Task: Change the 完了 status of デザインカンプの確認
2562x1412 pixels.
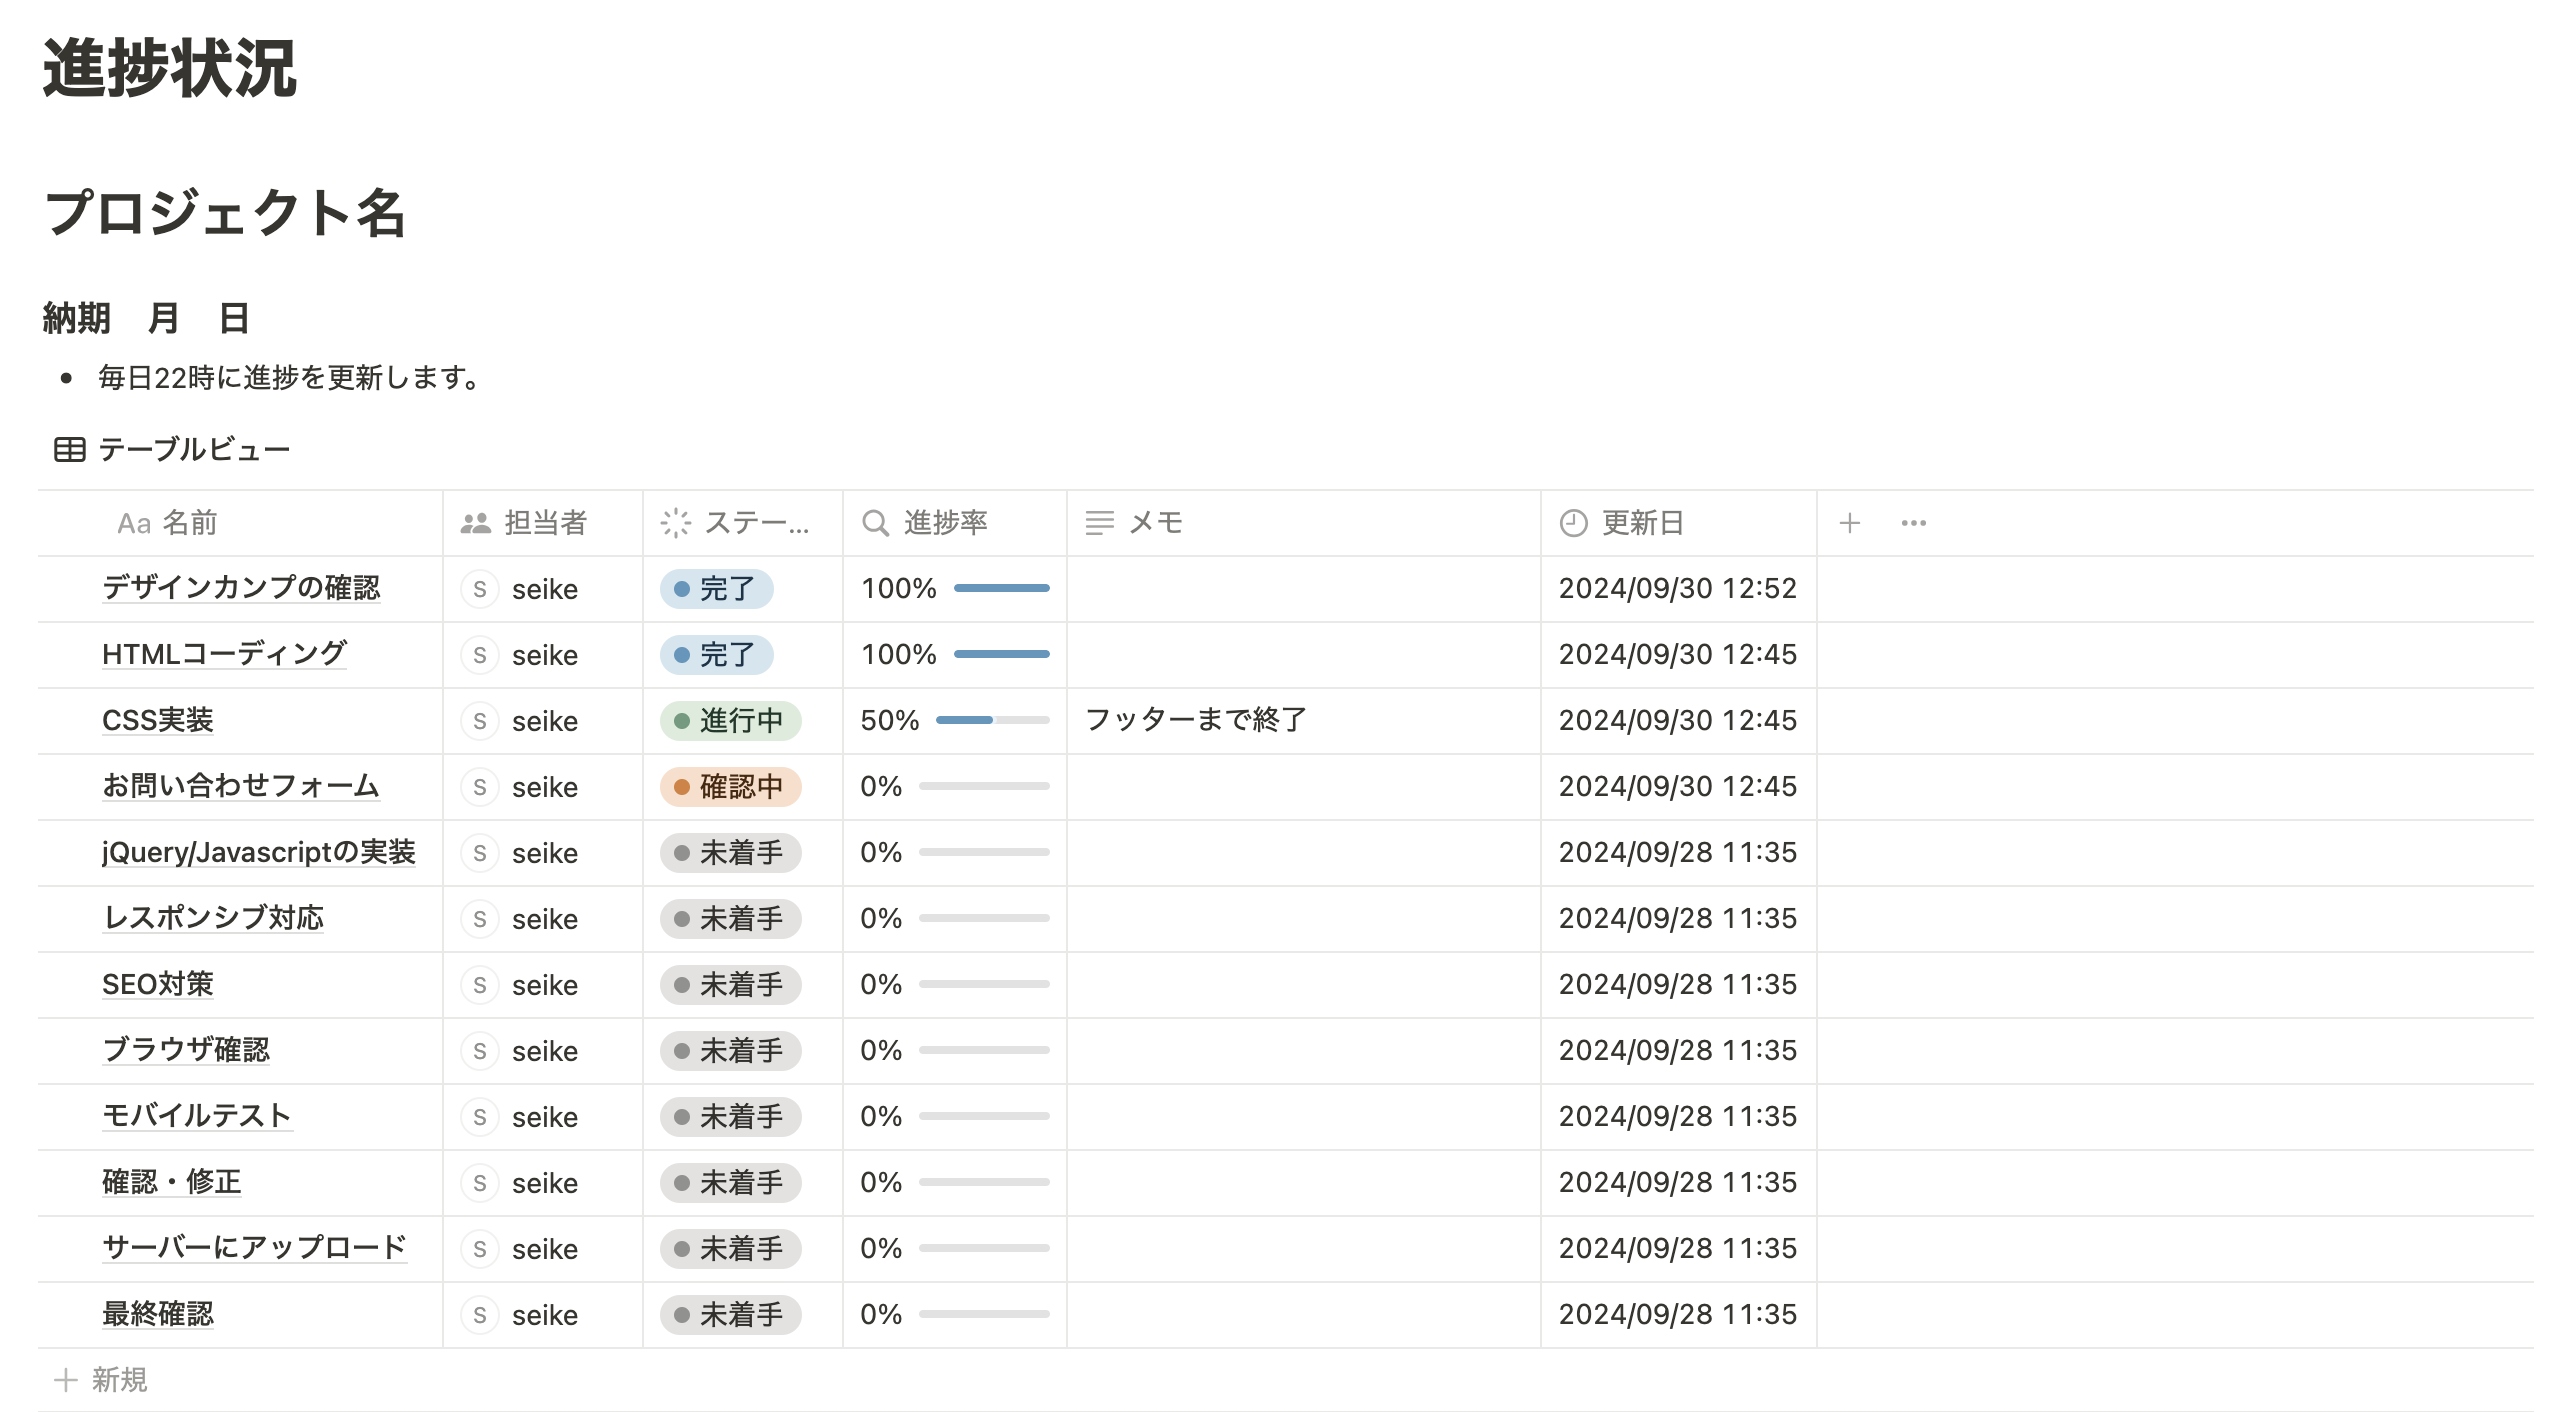Action: point(716,588)
